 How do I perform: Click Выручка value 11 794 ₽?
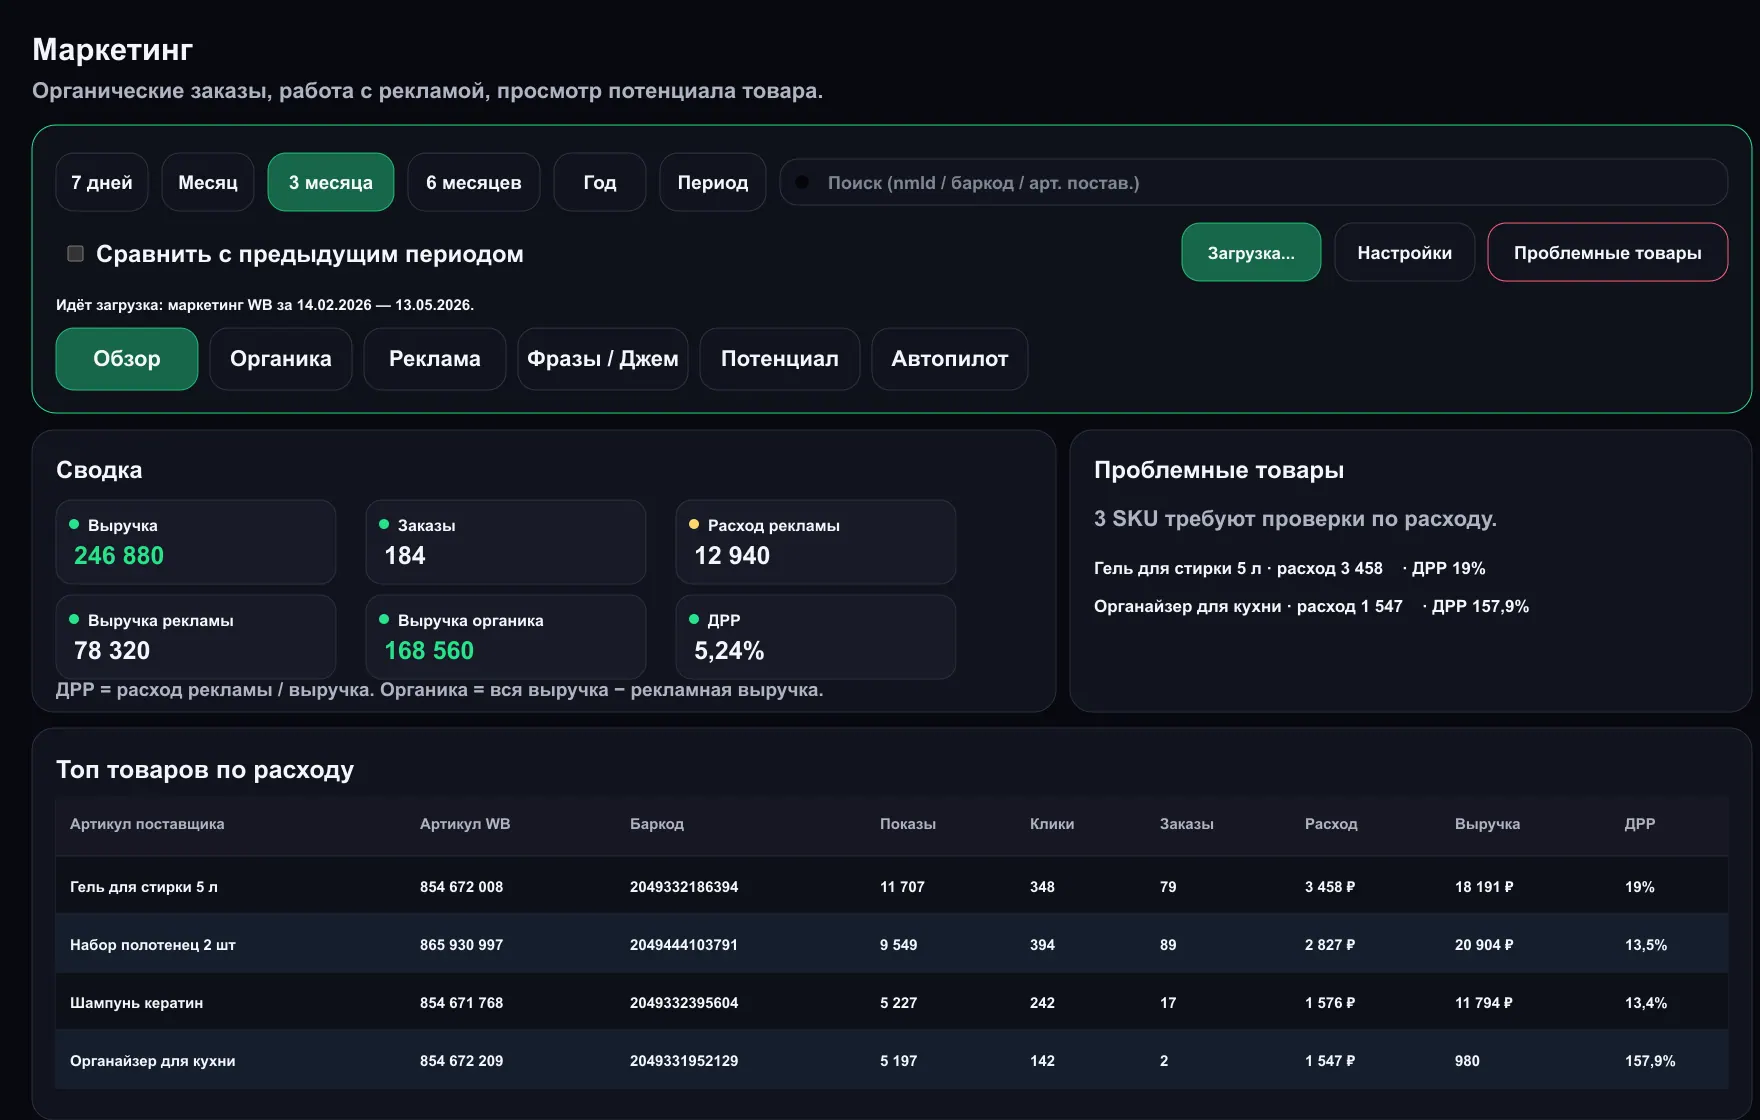coord(1484,1003)
